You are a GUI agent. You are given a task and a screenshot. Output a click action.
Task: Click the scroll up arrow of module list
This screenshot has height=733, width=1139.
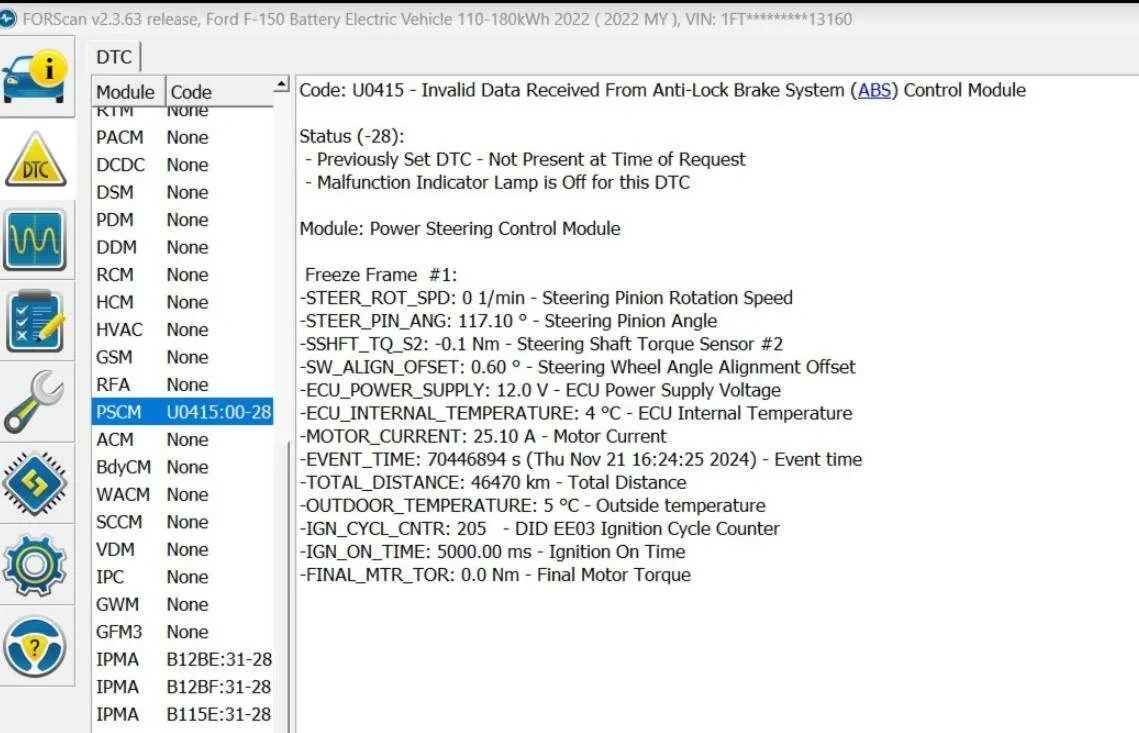coord(281,85)
